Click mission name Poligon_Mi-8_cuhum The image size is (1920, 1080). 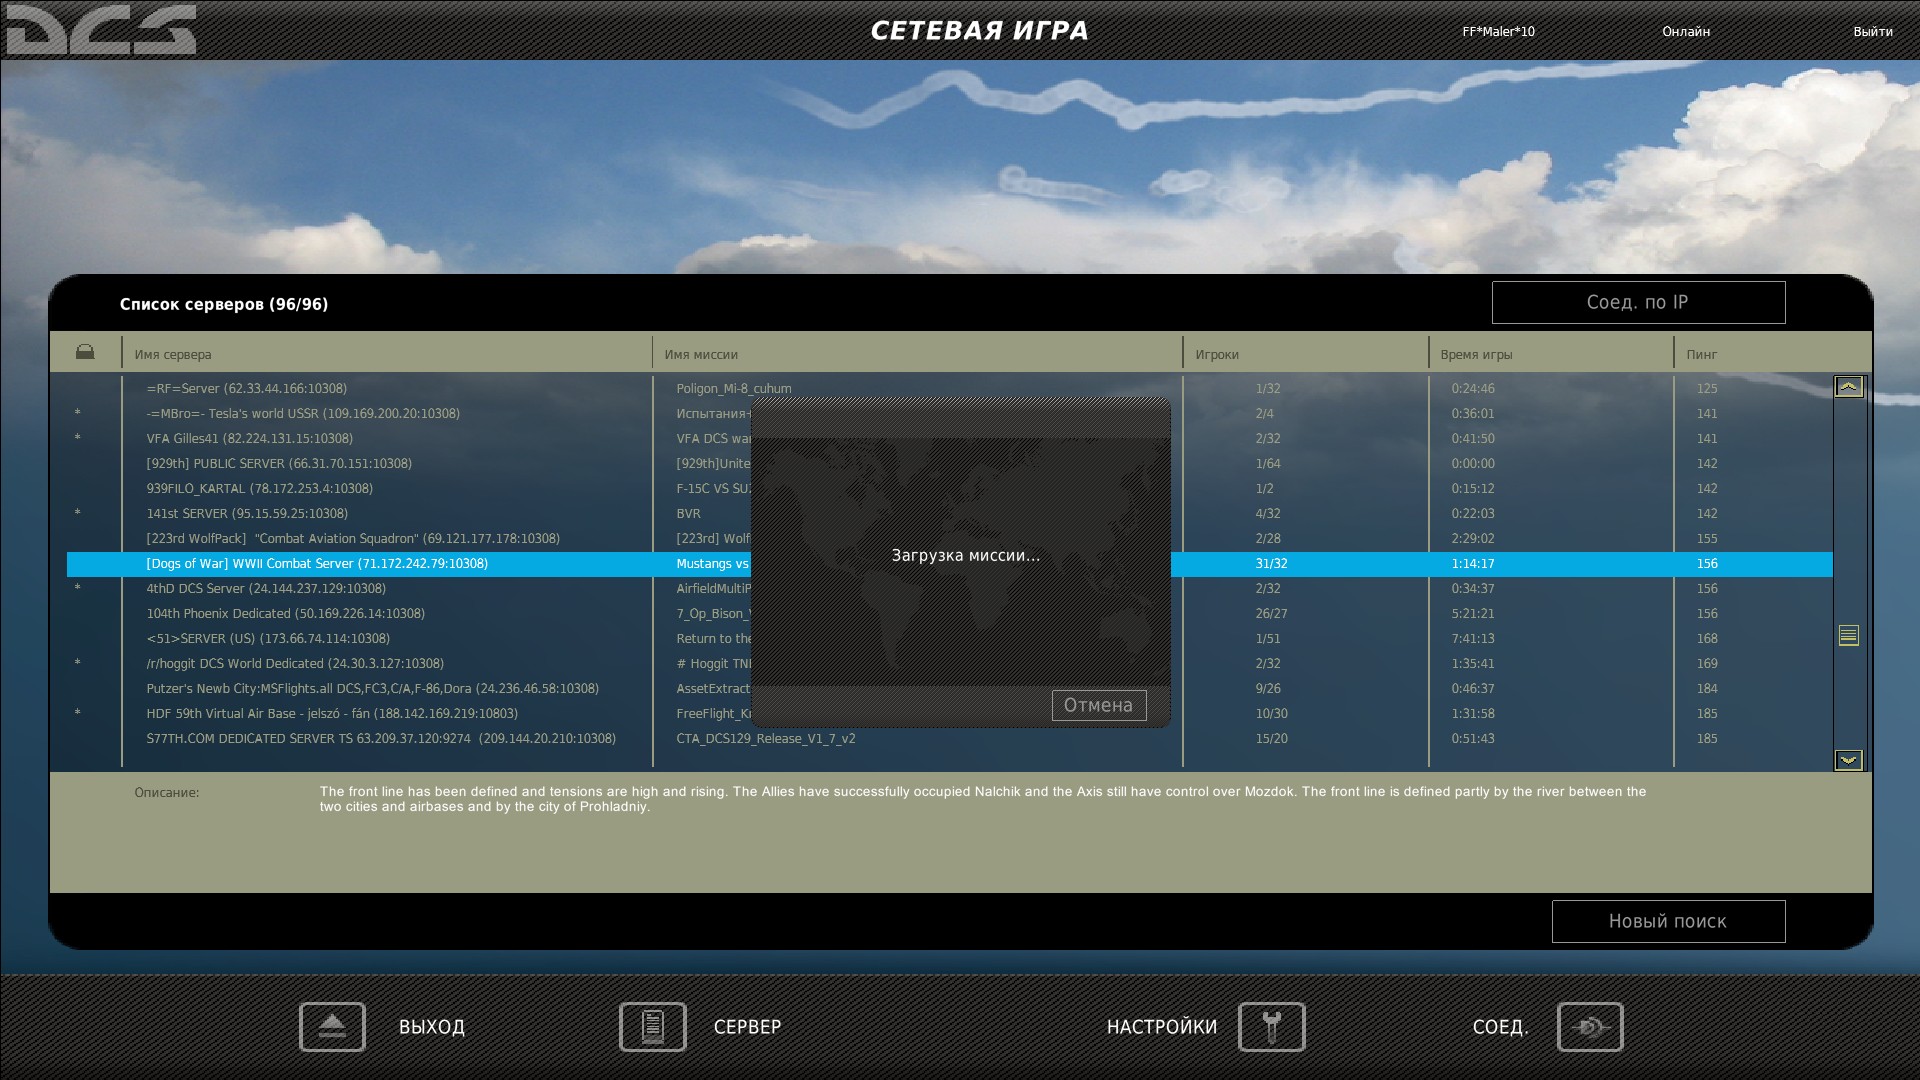(734, 388)
